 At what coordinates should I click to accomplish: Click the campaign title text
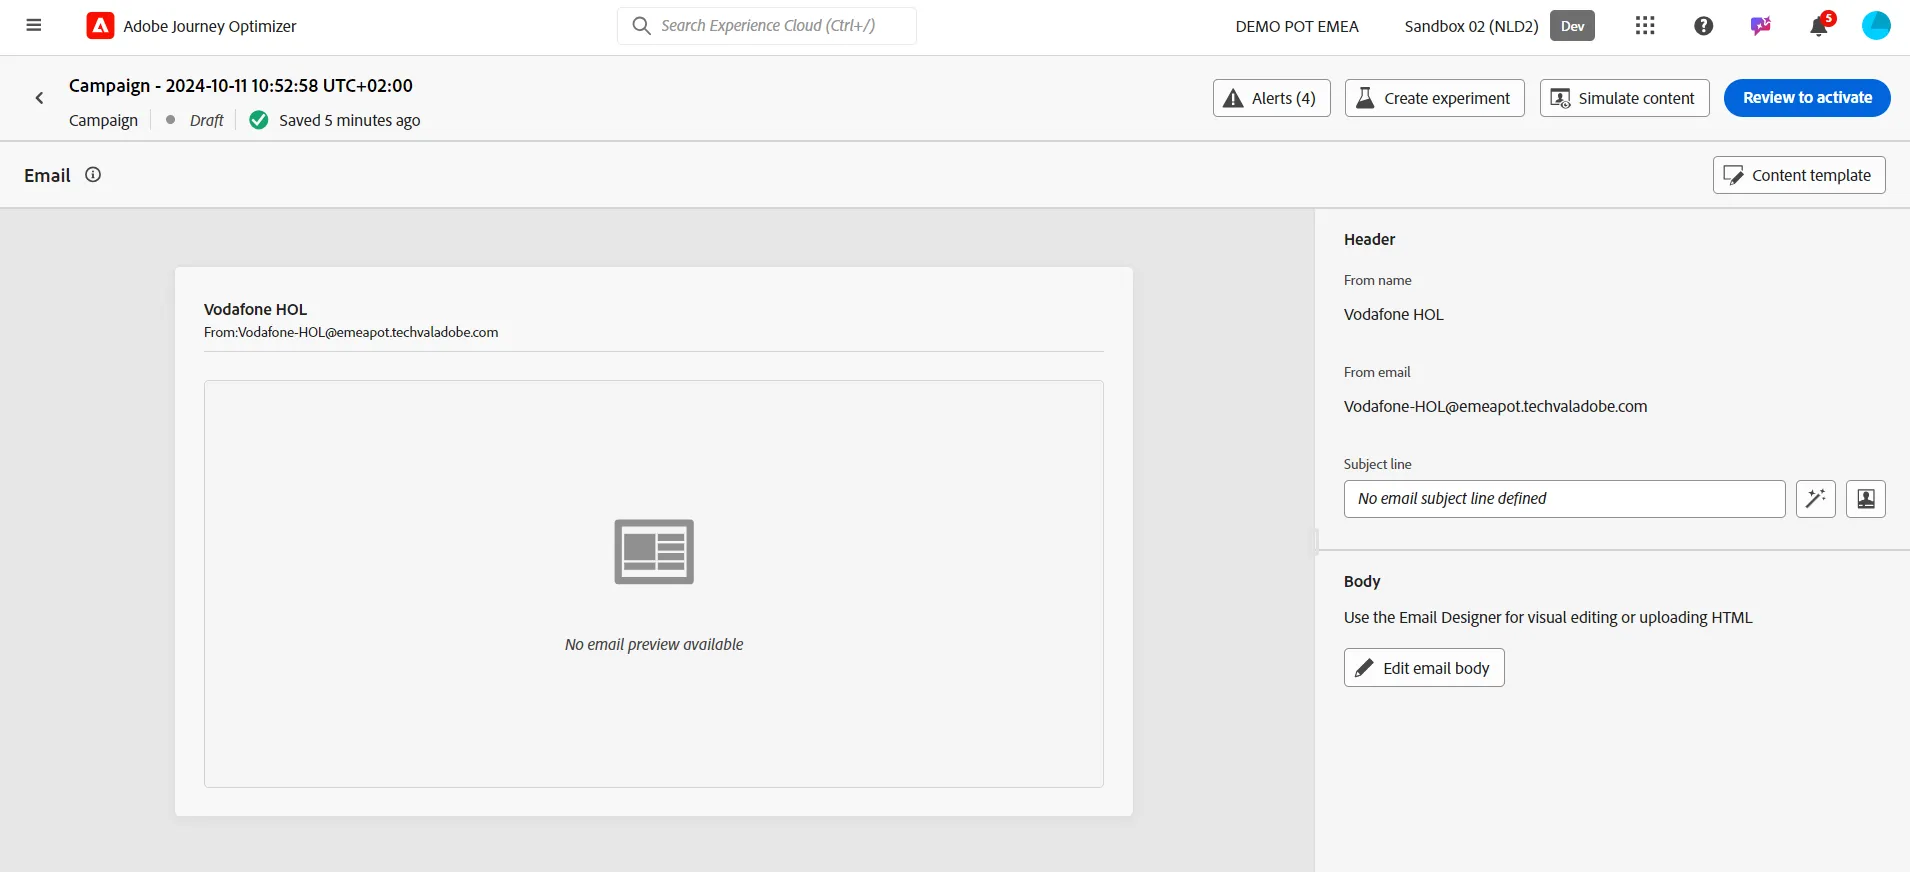click(241, 86)
